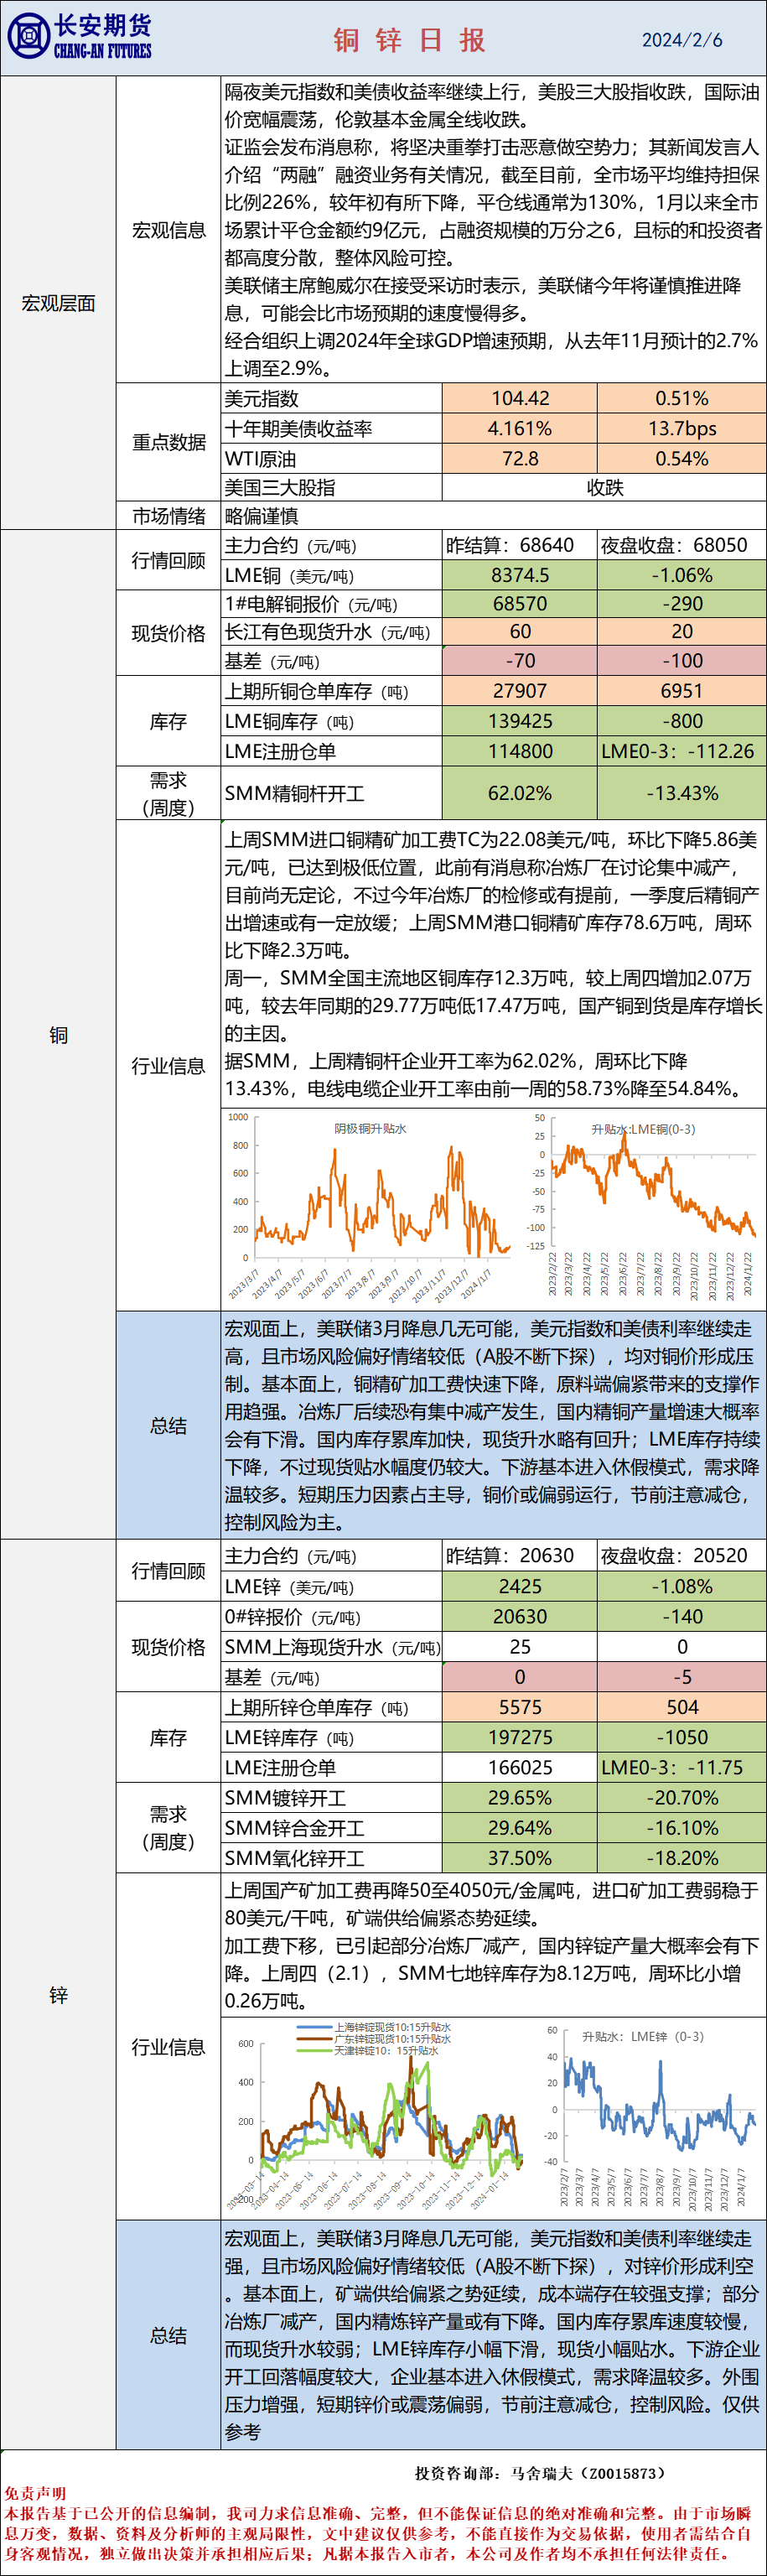This screenshot has width=767, height=2576.
Task: Select the 0#锌报价 label
Action: [293, 1616]
